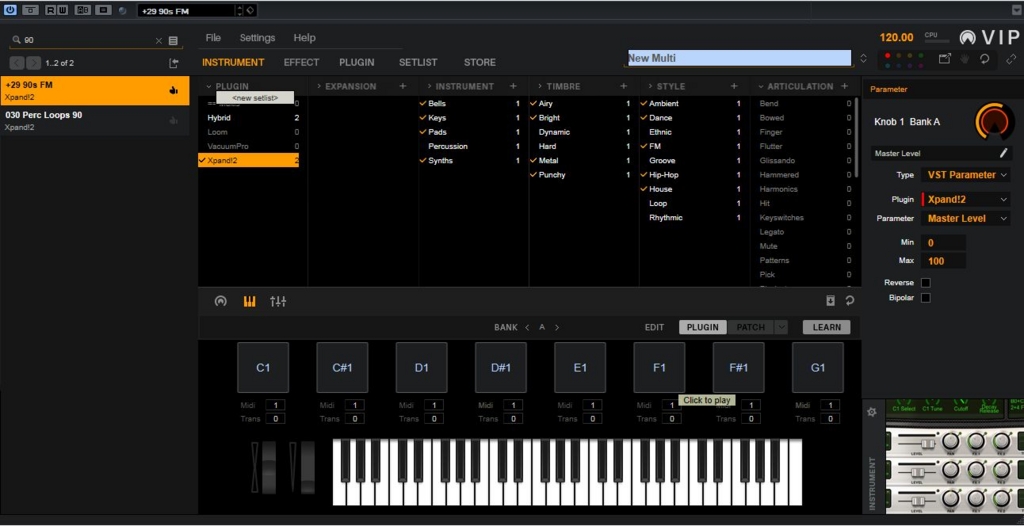Clear search text with the X icon

159,41
